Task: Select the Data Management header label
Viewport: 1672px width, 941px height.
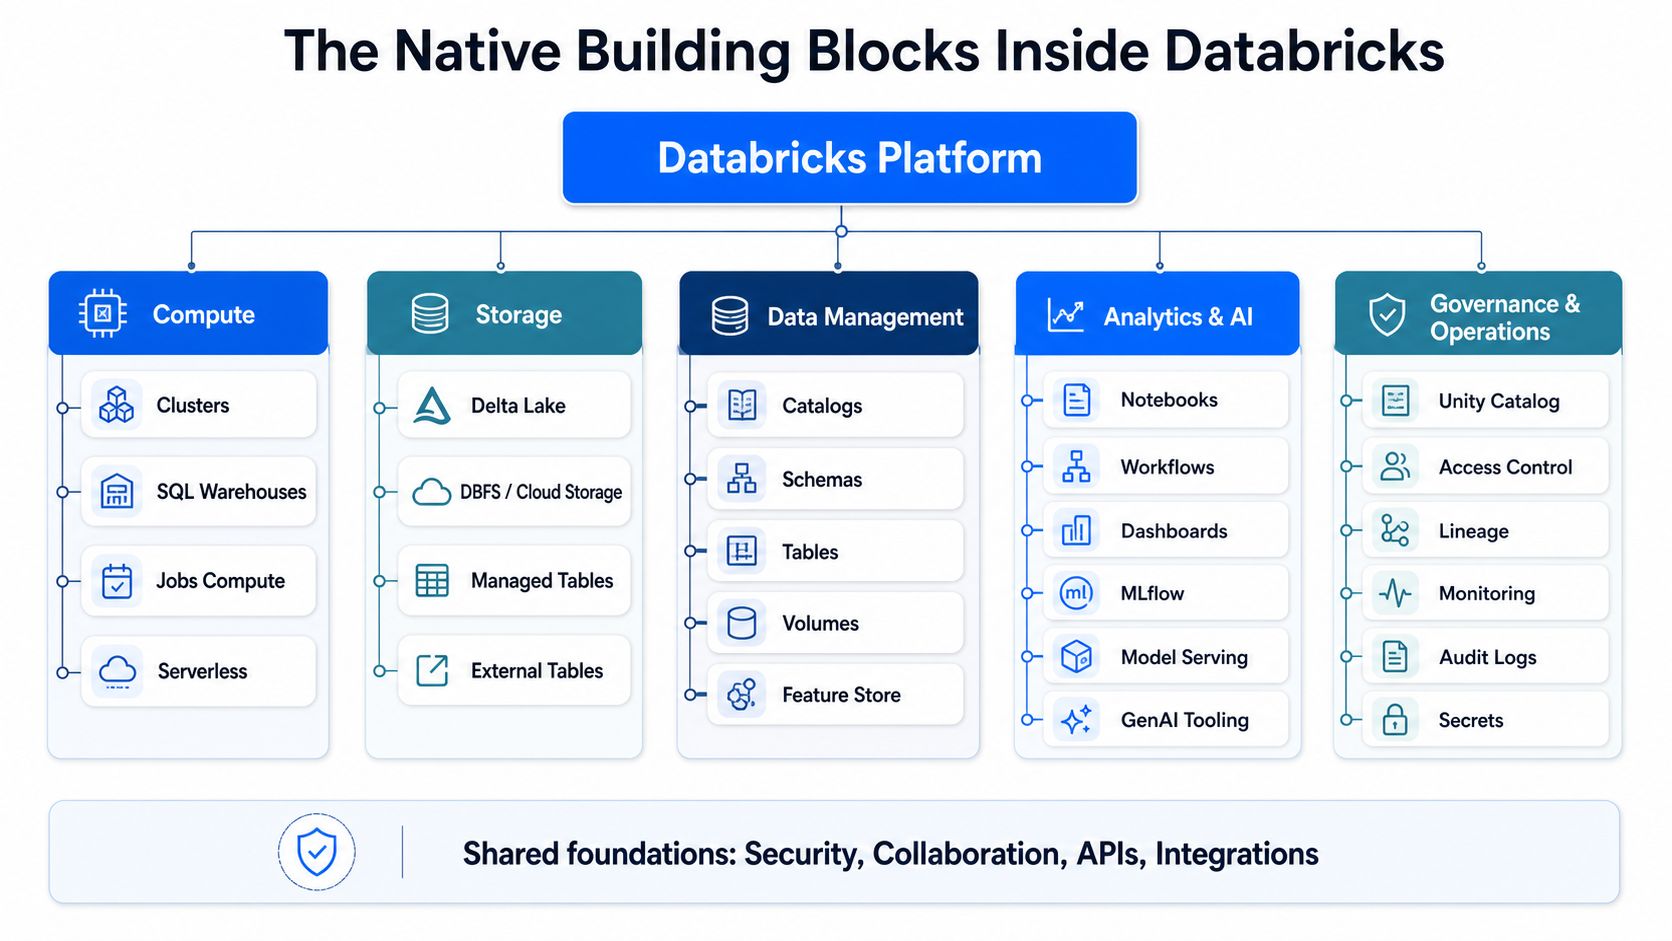Action: [865, 317]
